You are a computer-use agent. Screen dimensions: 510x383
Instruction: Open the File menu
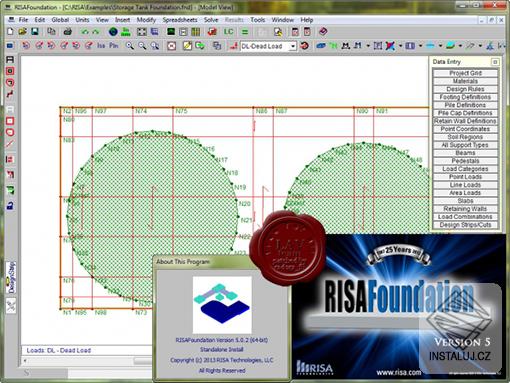point(23,20)
